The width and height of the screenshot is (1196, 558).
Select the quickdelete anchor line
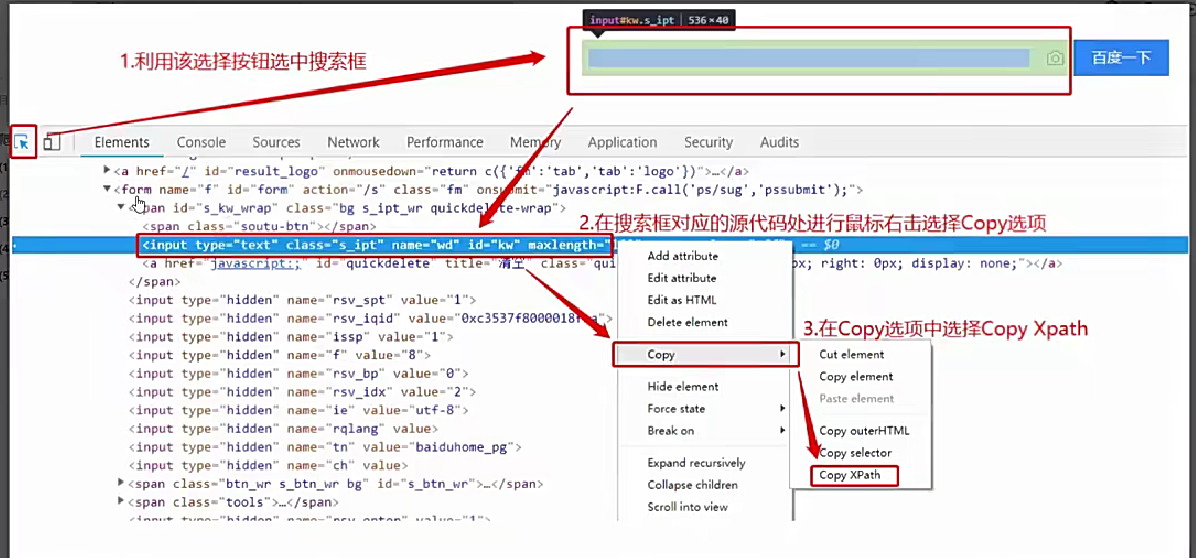point(602,264)
